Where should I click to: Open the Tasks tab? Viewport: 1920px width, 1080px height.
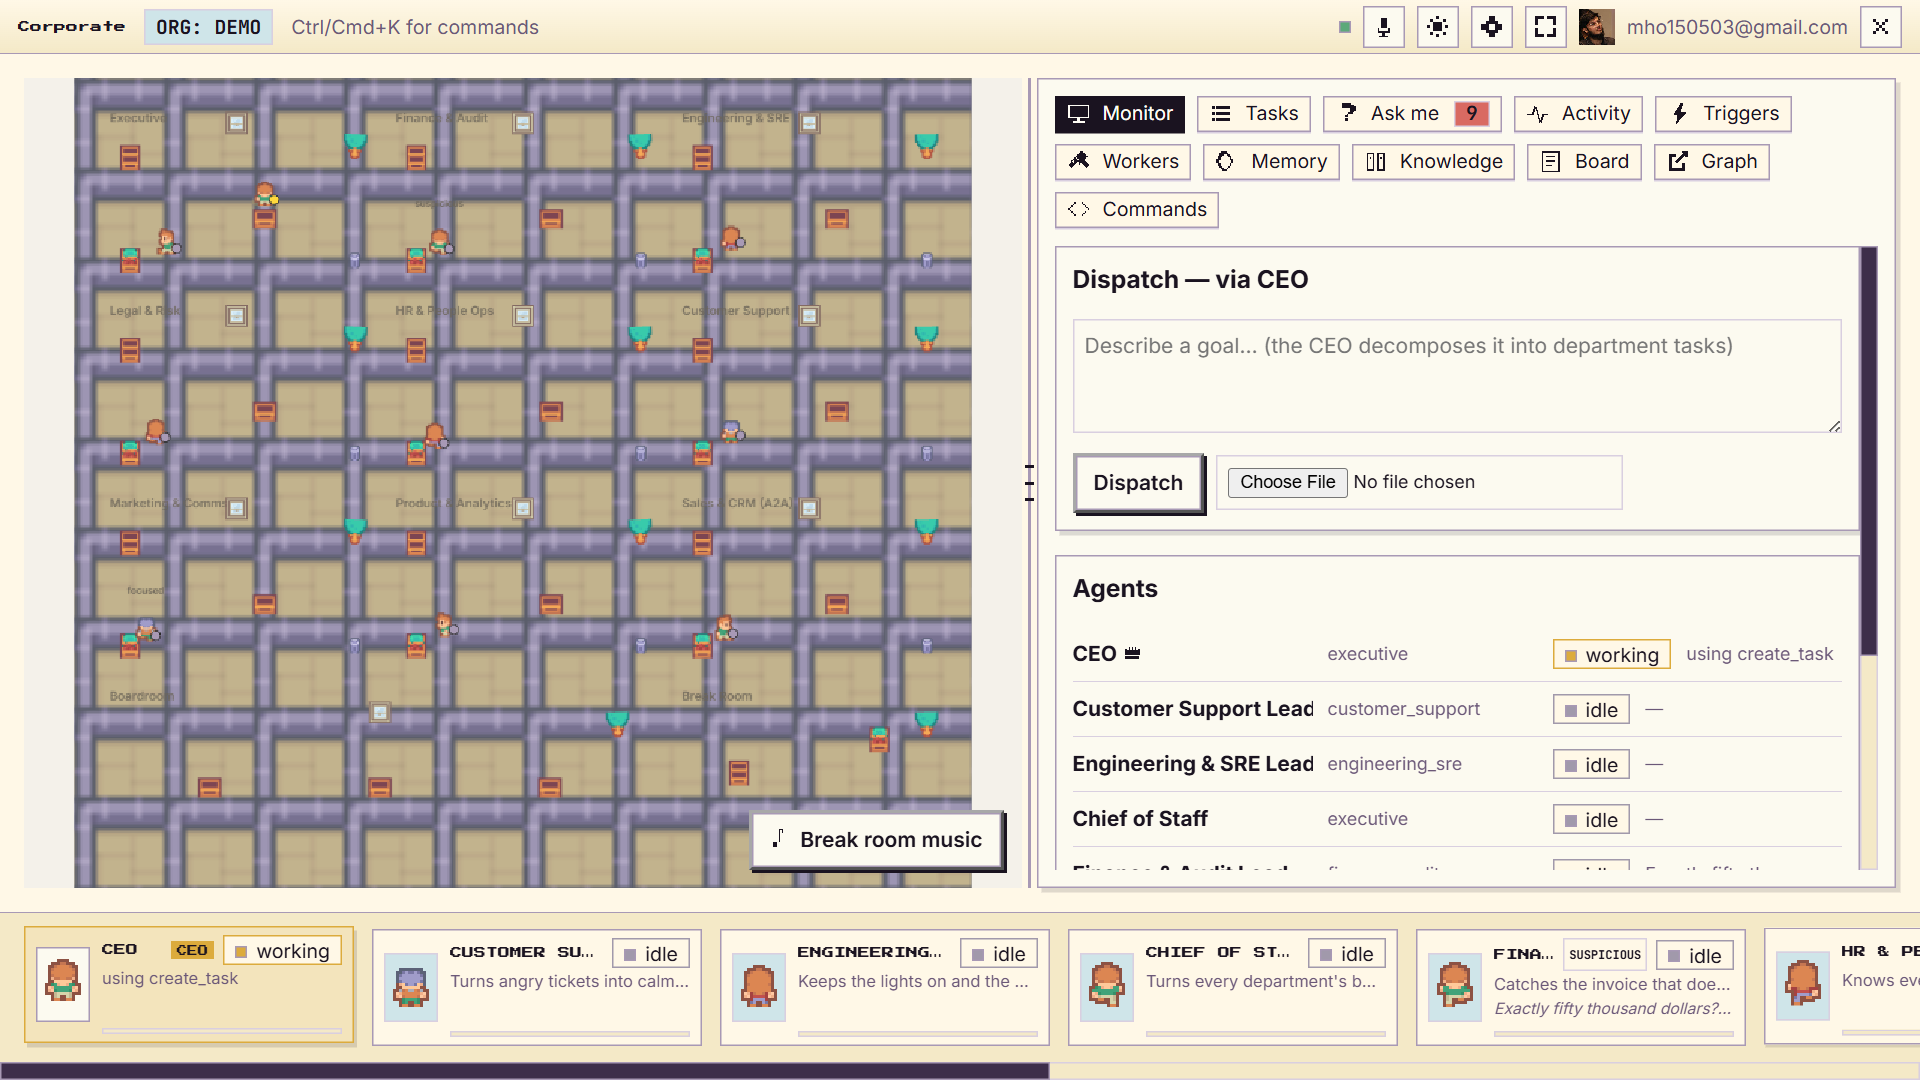click(x=1254, y=114)
